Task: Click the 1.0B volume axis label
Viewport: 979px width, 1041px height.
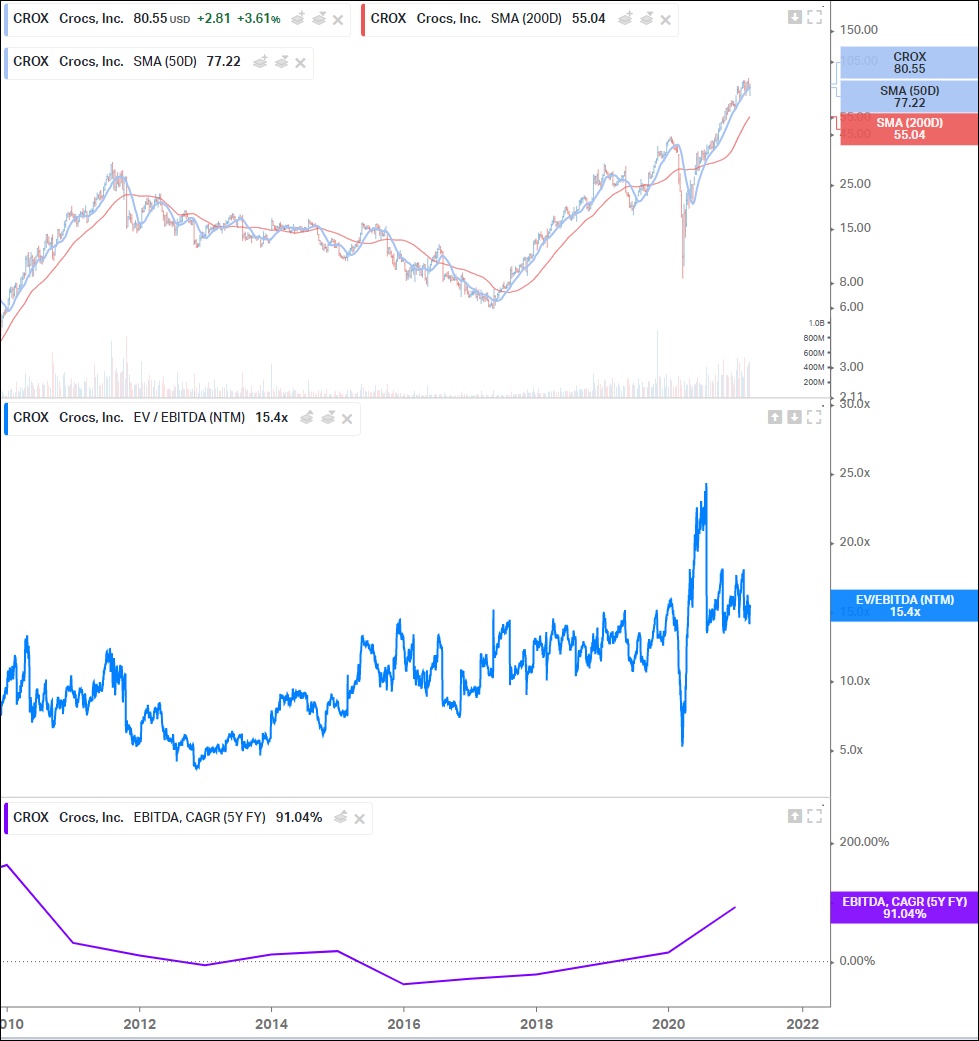Action: 816,323
